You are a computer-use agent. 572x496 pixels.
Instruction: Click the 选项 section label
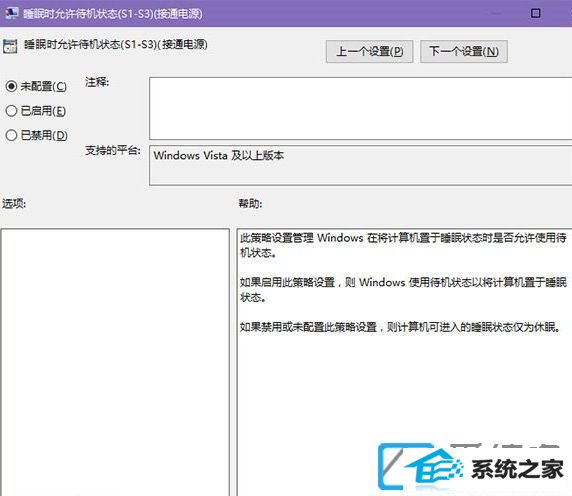[14, 203]
